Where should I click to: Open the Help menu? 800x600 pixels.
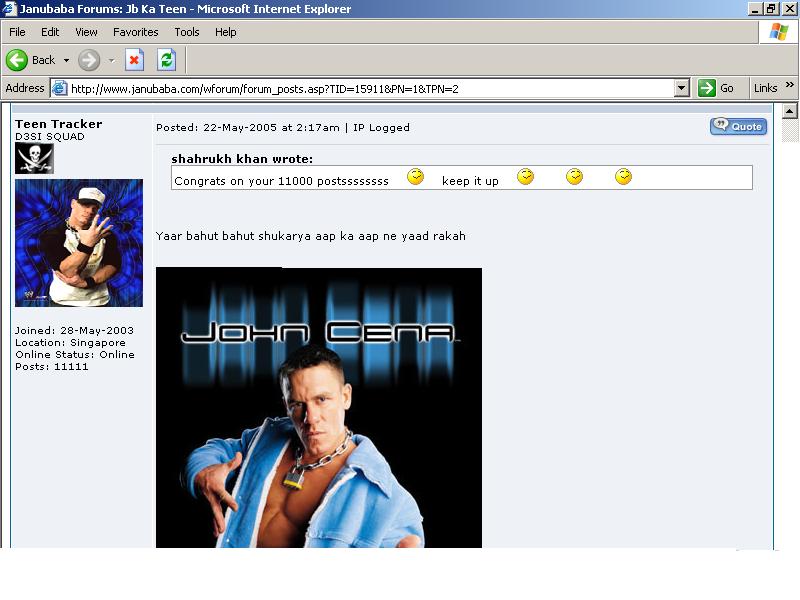(226, 32)
